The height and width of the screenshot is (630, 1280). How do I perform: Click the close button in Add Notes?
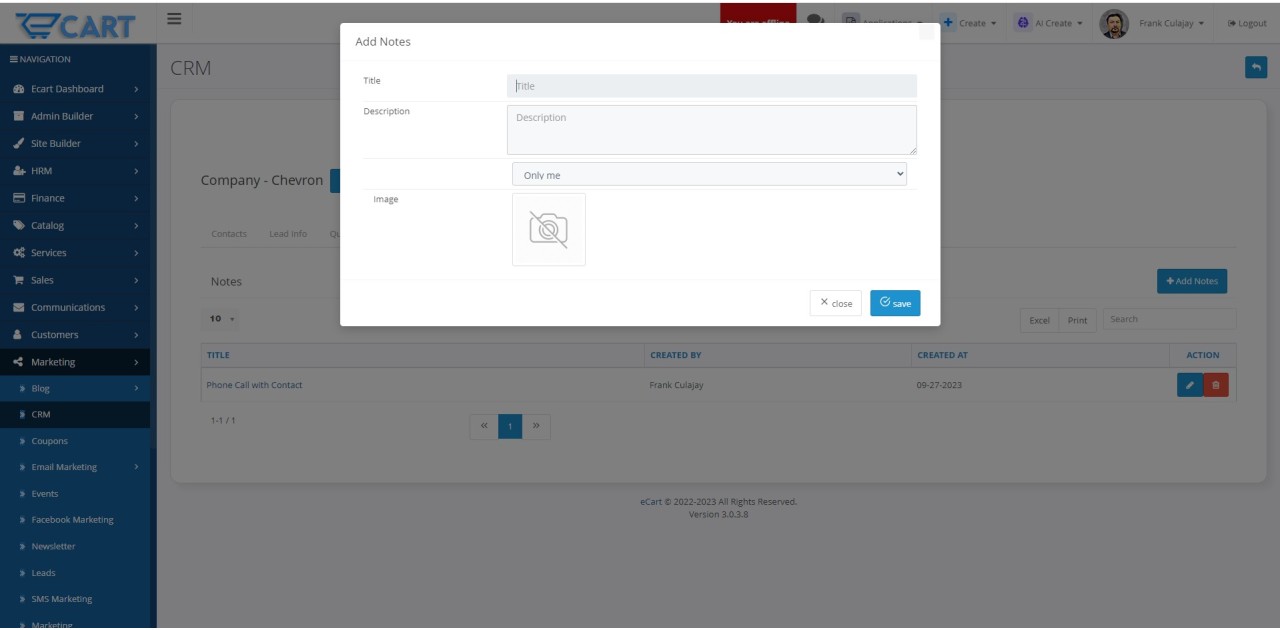(x=836, y=303)
